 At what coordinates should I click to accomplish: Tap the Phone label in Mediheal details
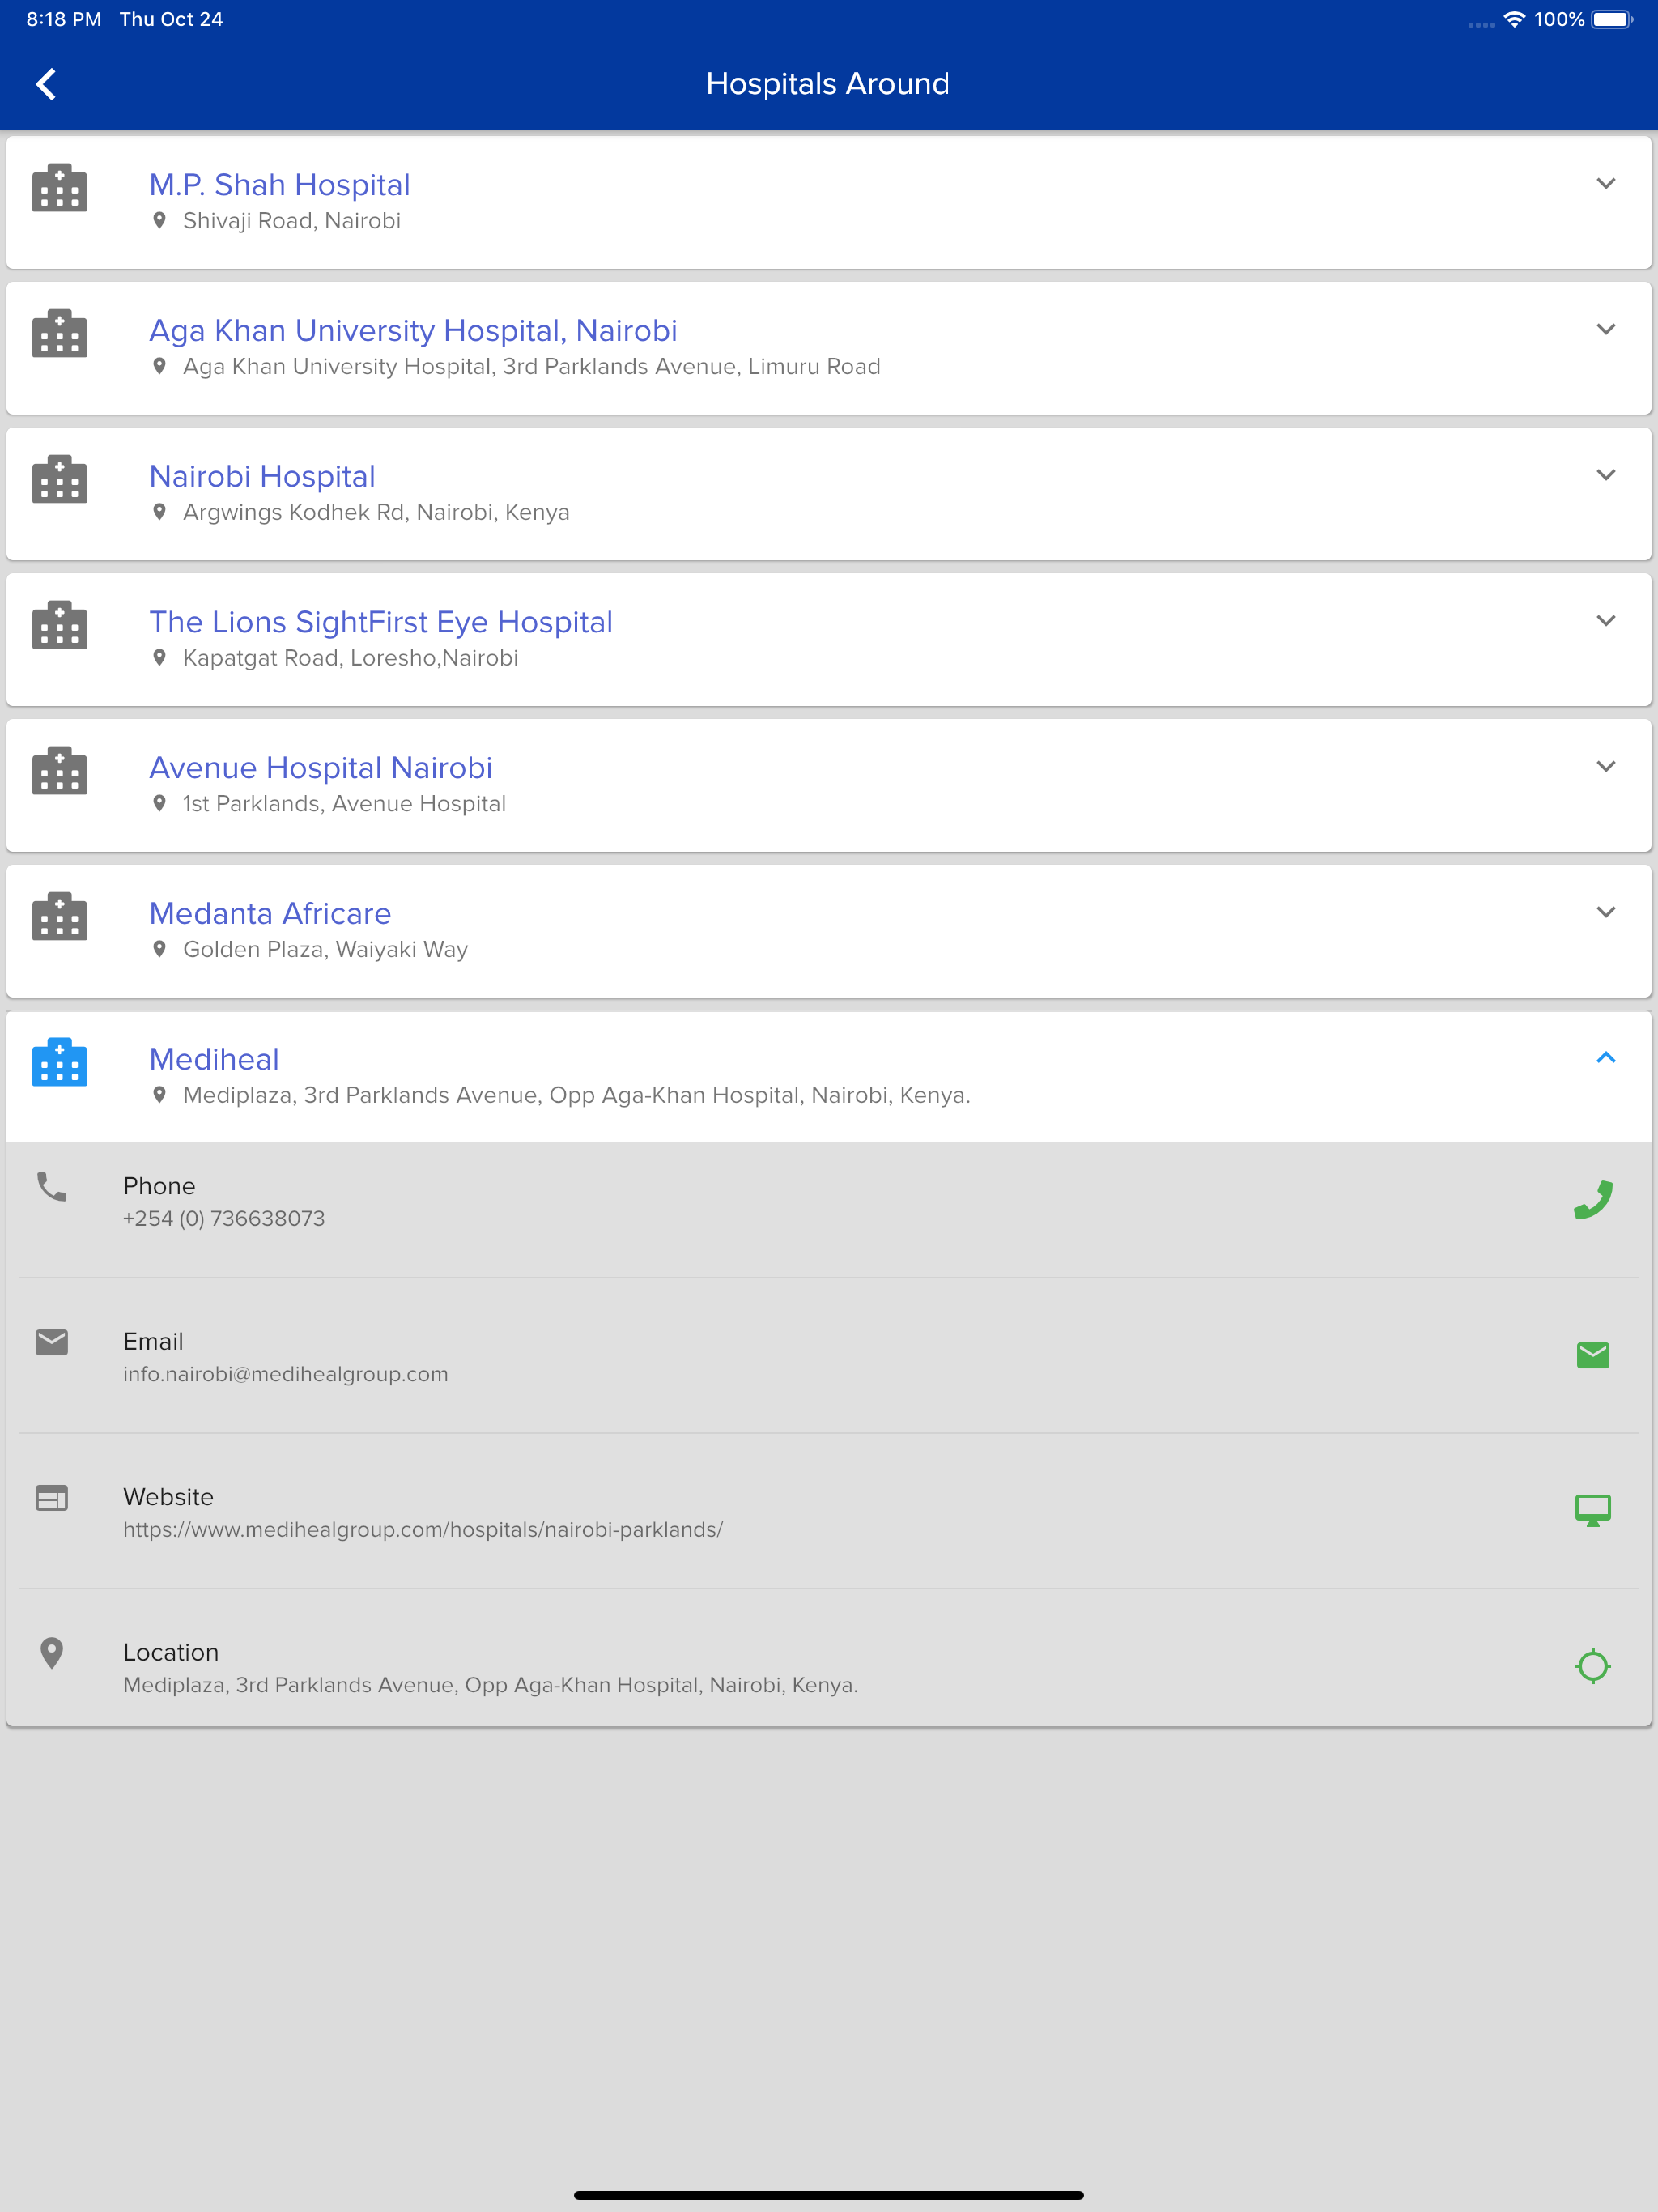pos(159,1187)
